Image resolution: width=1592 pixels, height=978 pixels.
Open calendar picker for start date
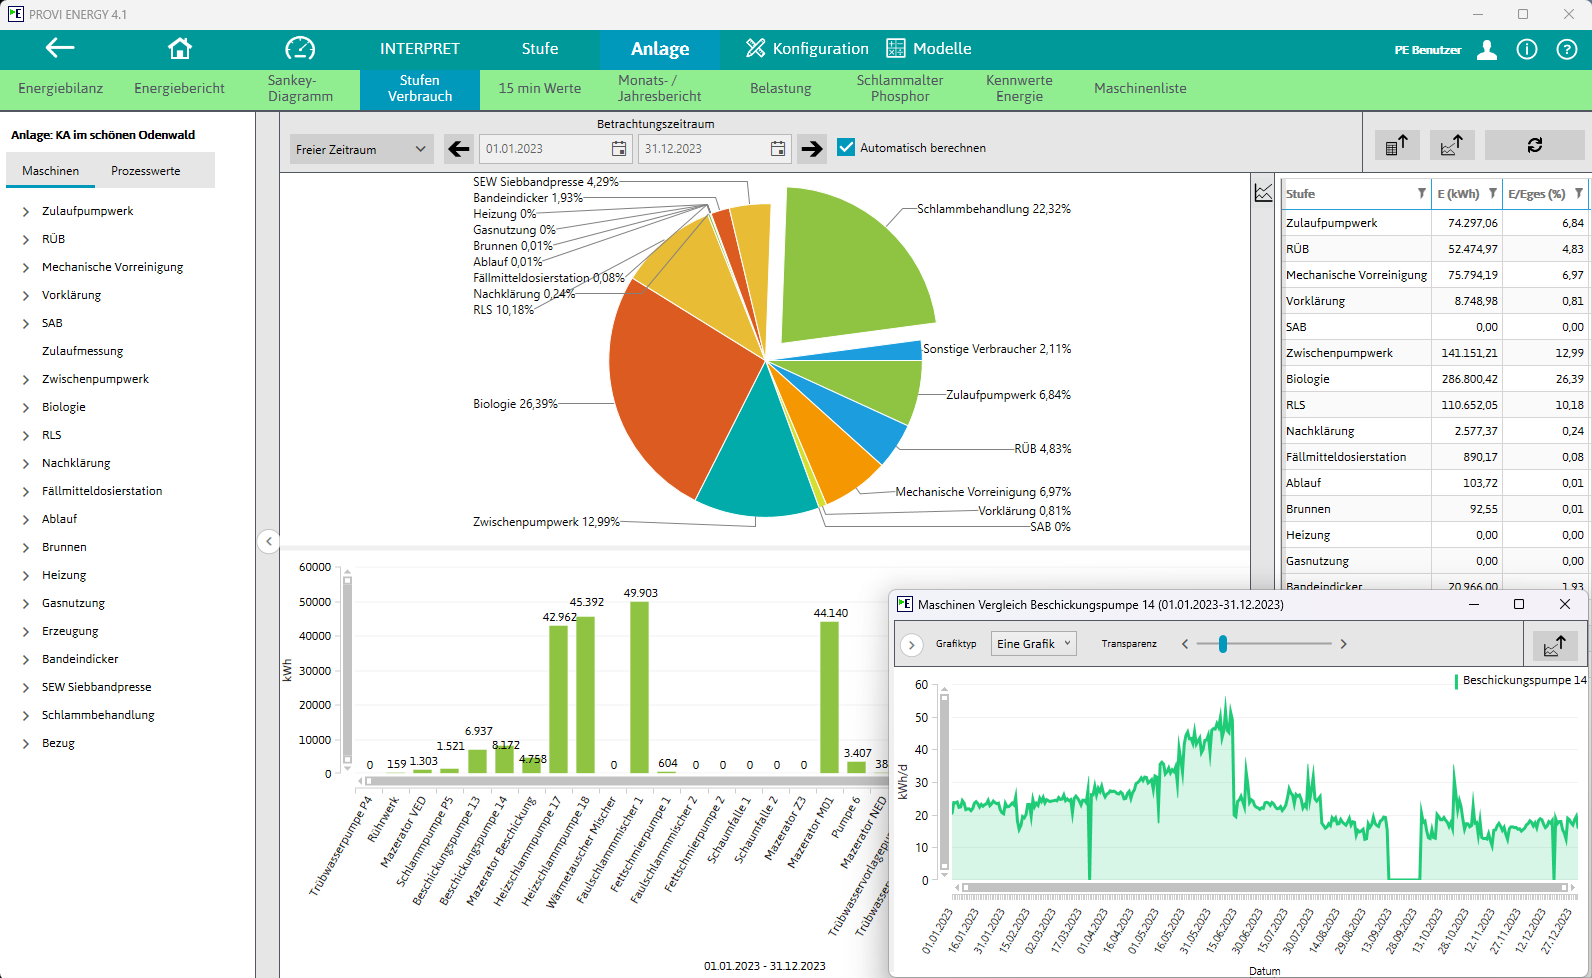point(619,149)
